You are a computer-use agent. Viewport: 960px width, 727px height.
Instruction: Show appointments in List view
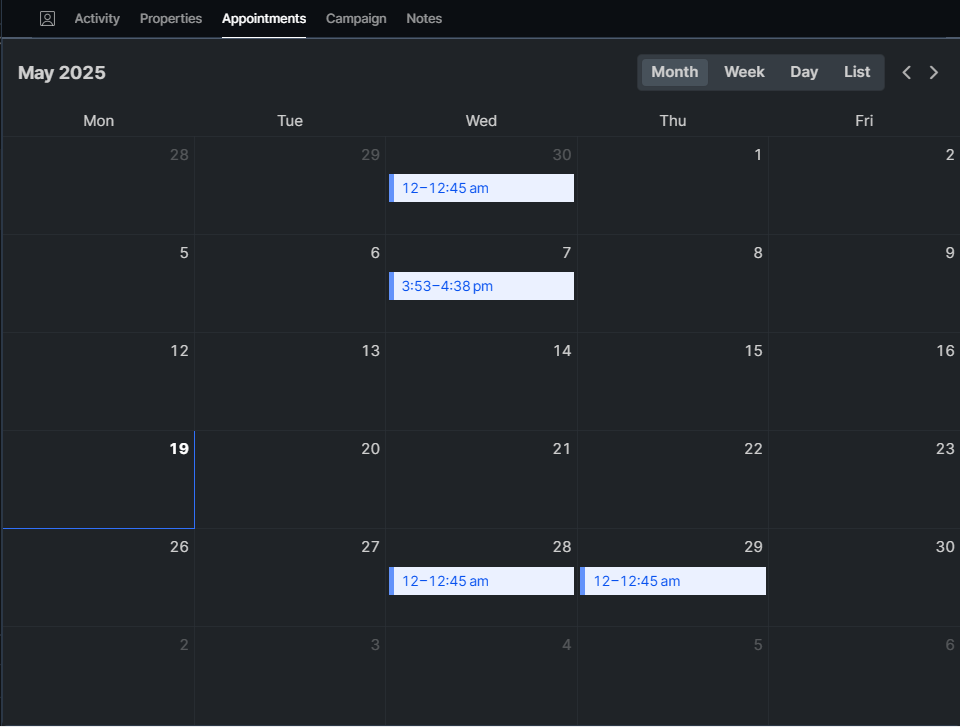coord(857,72)
